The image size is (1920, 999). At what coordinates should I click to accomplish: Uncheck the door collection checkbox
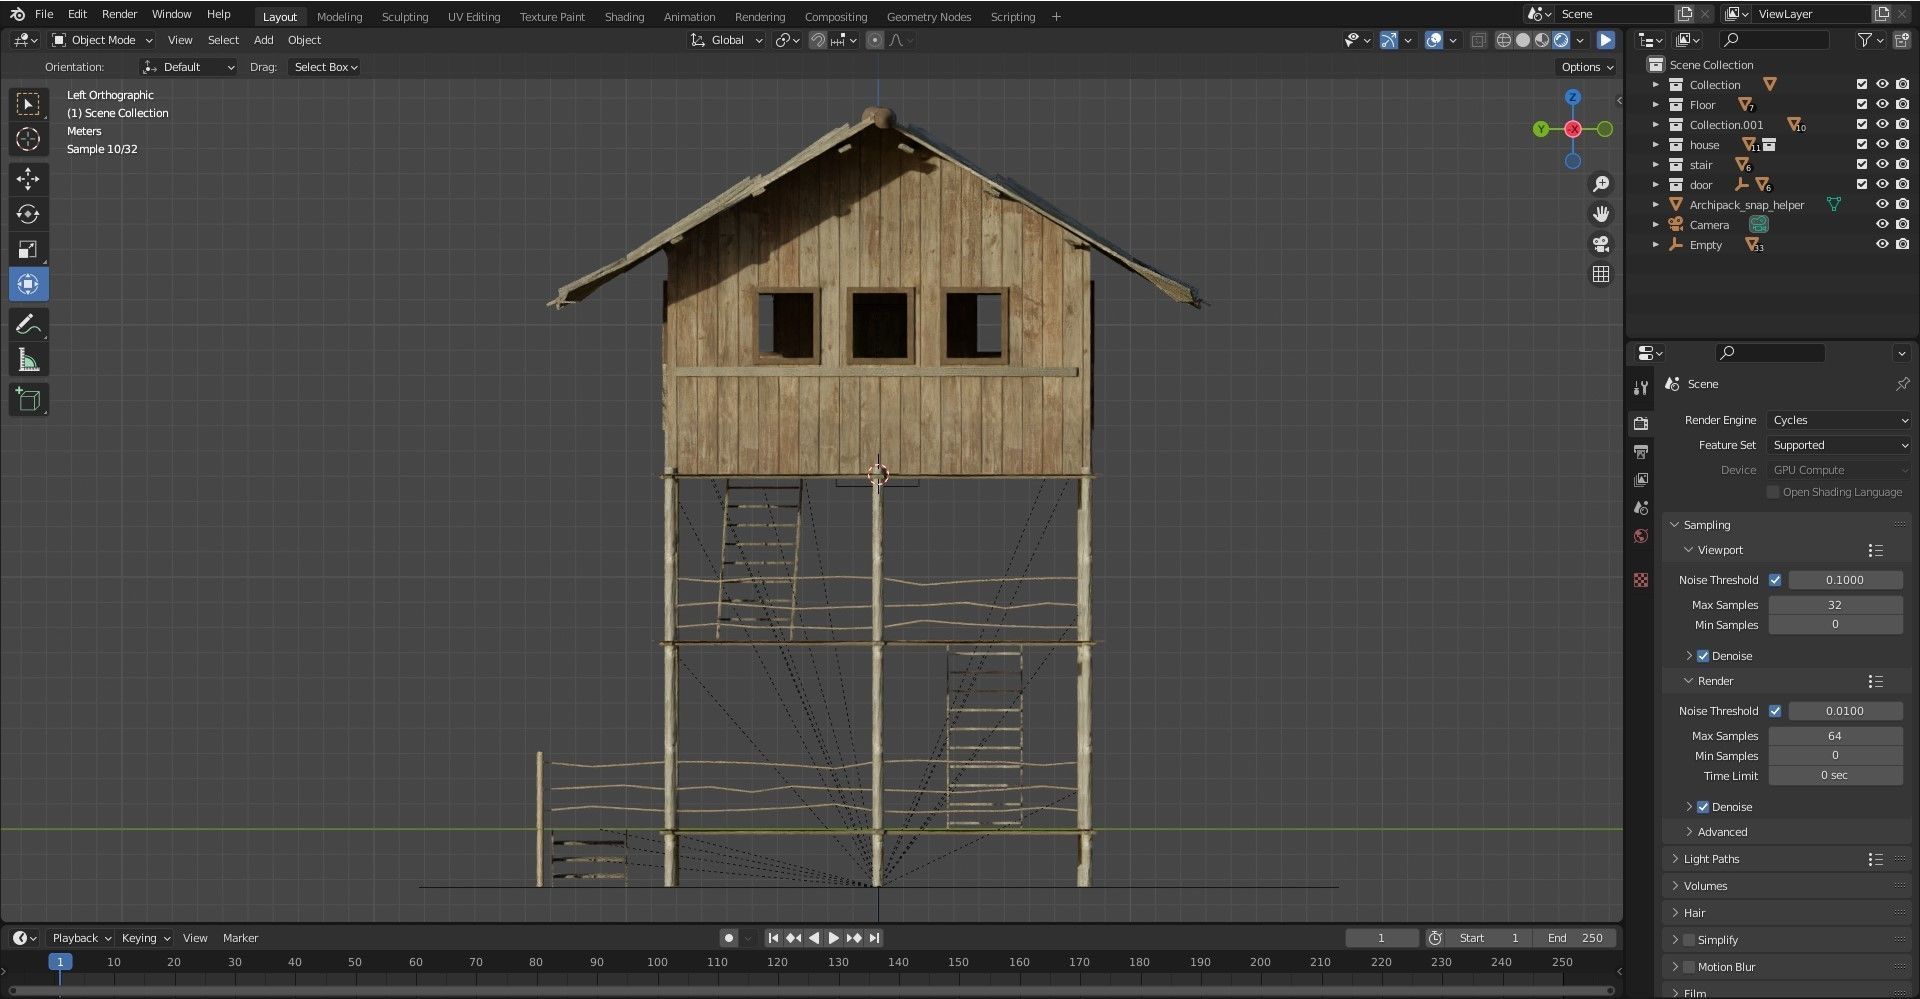tap(1861, 185)
